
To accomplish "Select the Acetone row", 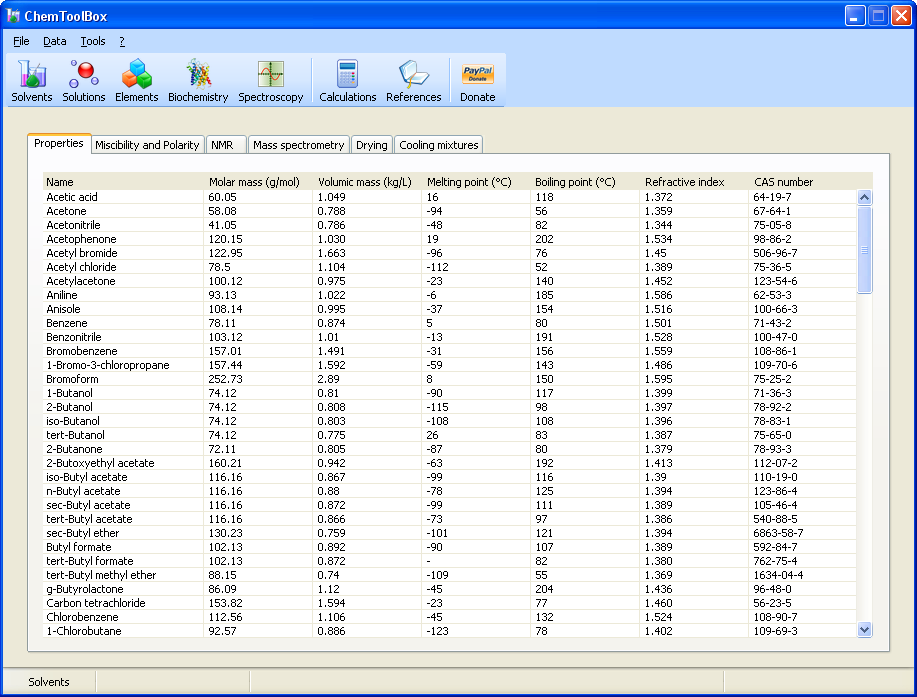I will click(450, 211).
